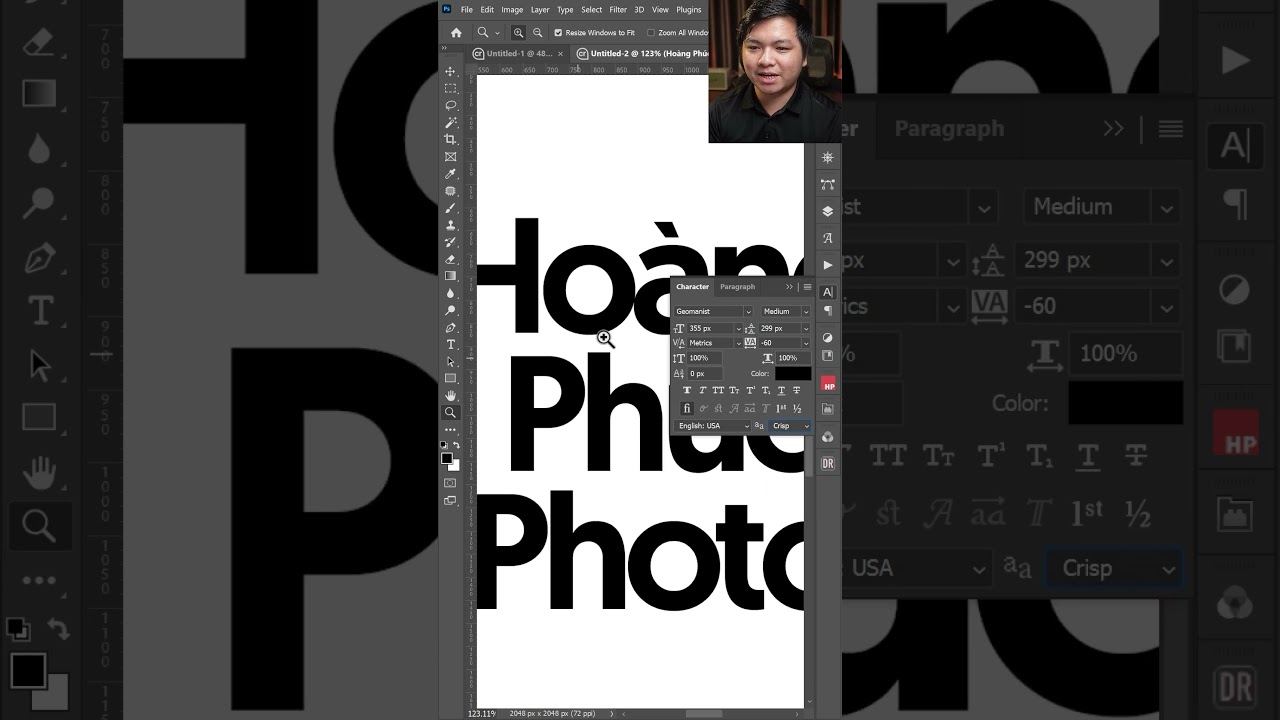Image resolution: width=1280 pixels, height=720 pixels.
Task: Open the text Color swatch
Action: 793,374
